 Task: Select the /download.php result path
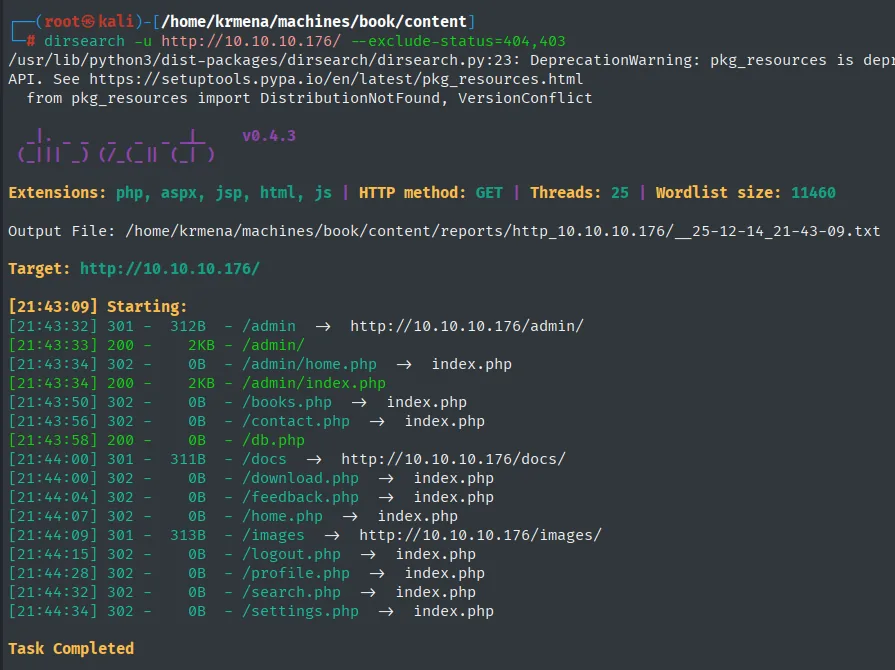300,478
